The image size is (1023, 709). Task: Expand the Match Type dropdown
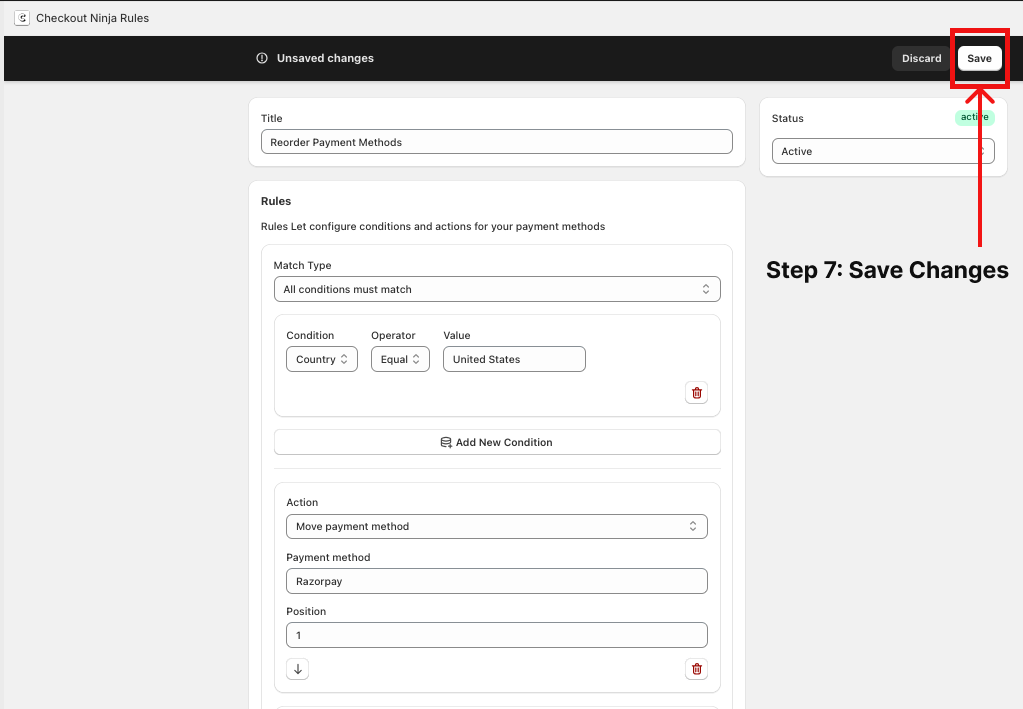point(497,289)
